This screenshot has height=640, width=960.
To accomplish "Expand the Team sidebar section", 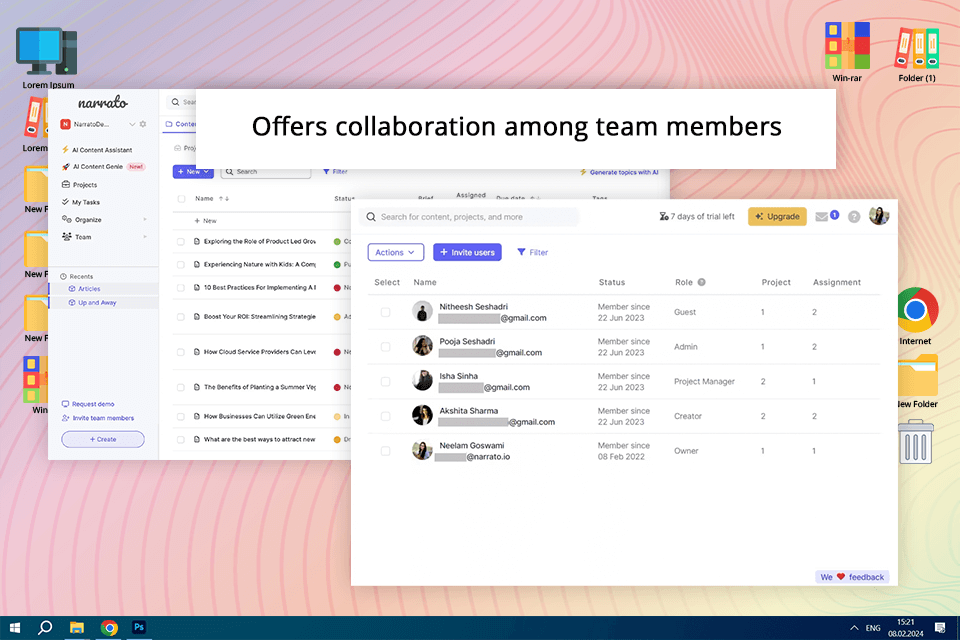I will 145,236.
